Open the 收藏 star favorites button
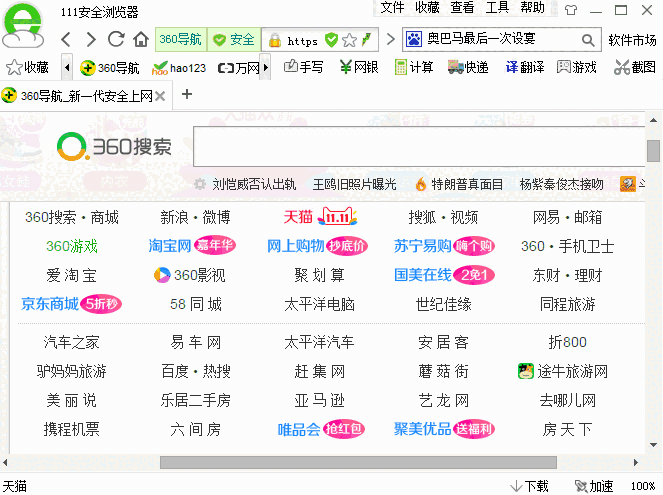Viewport: 663px width, 495px height. click(x=27, y=67)
